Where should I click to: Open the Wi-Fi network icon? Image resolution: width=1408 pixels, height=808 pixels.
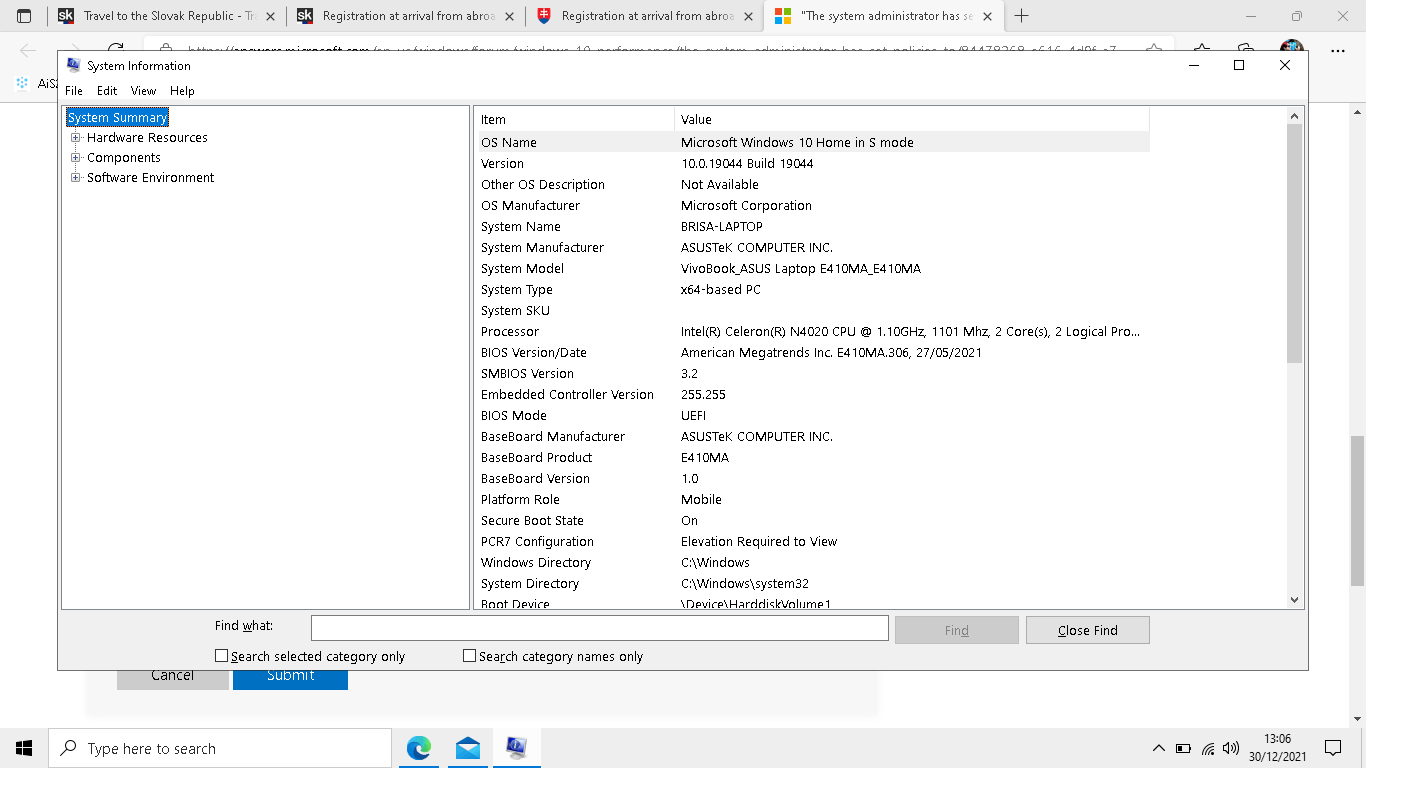click(x=1208, y=748)
